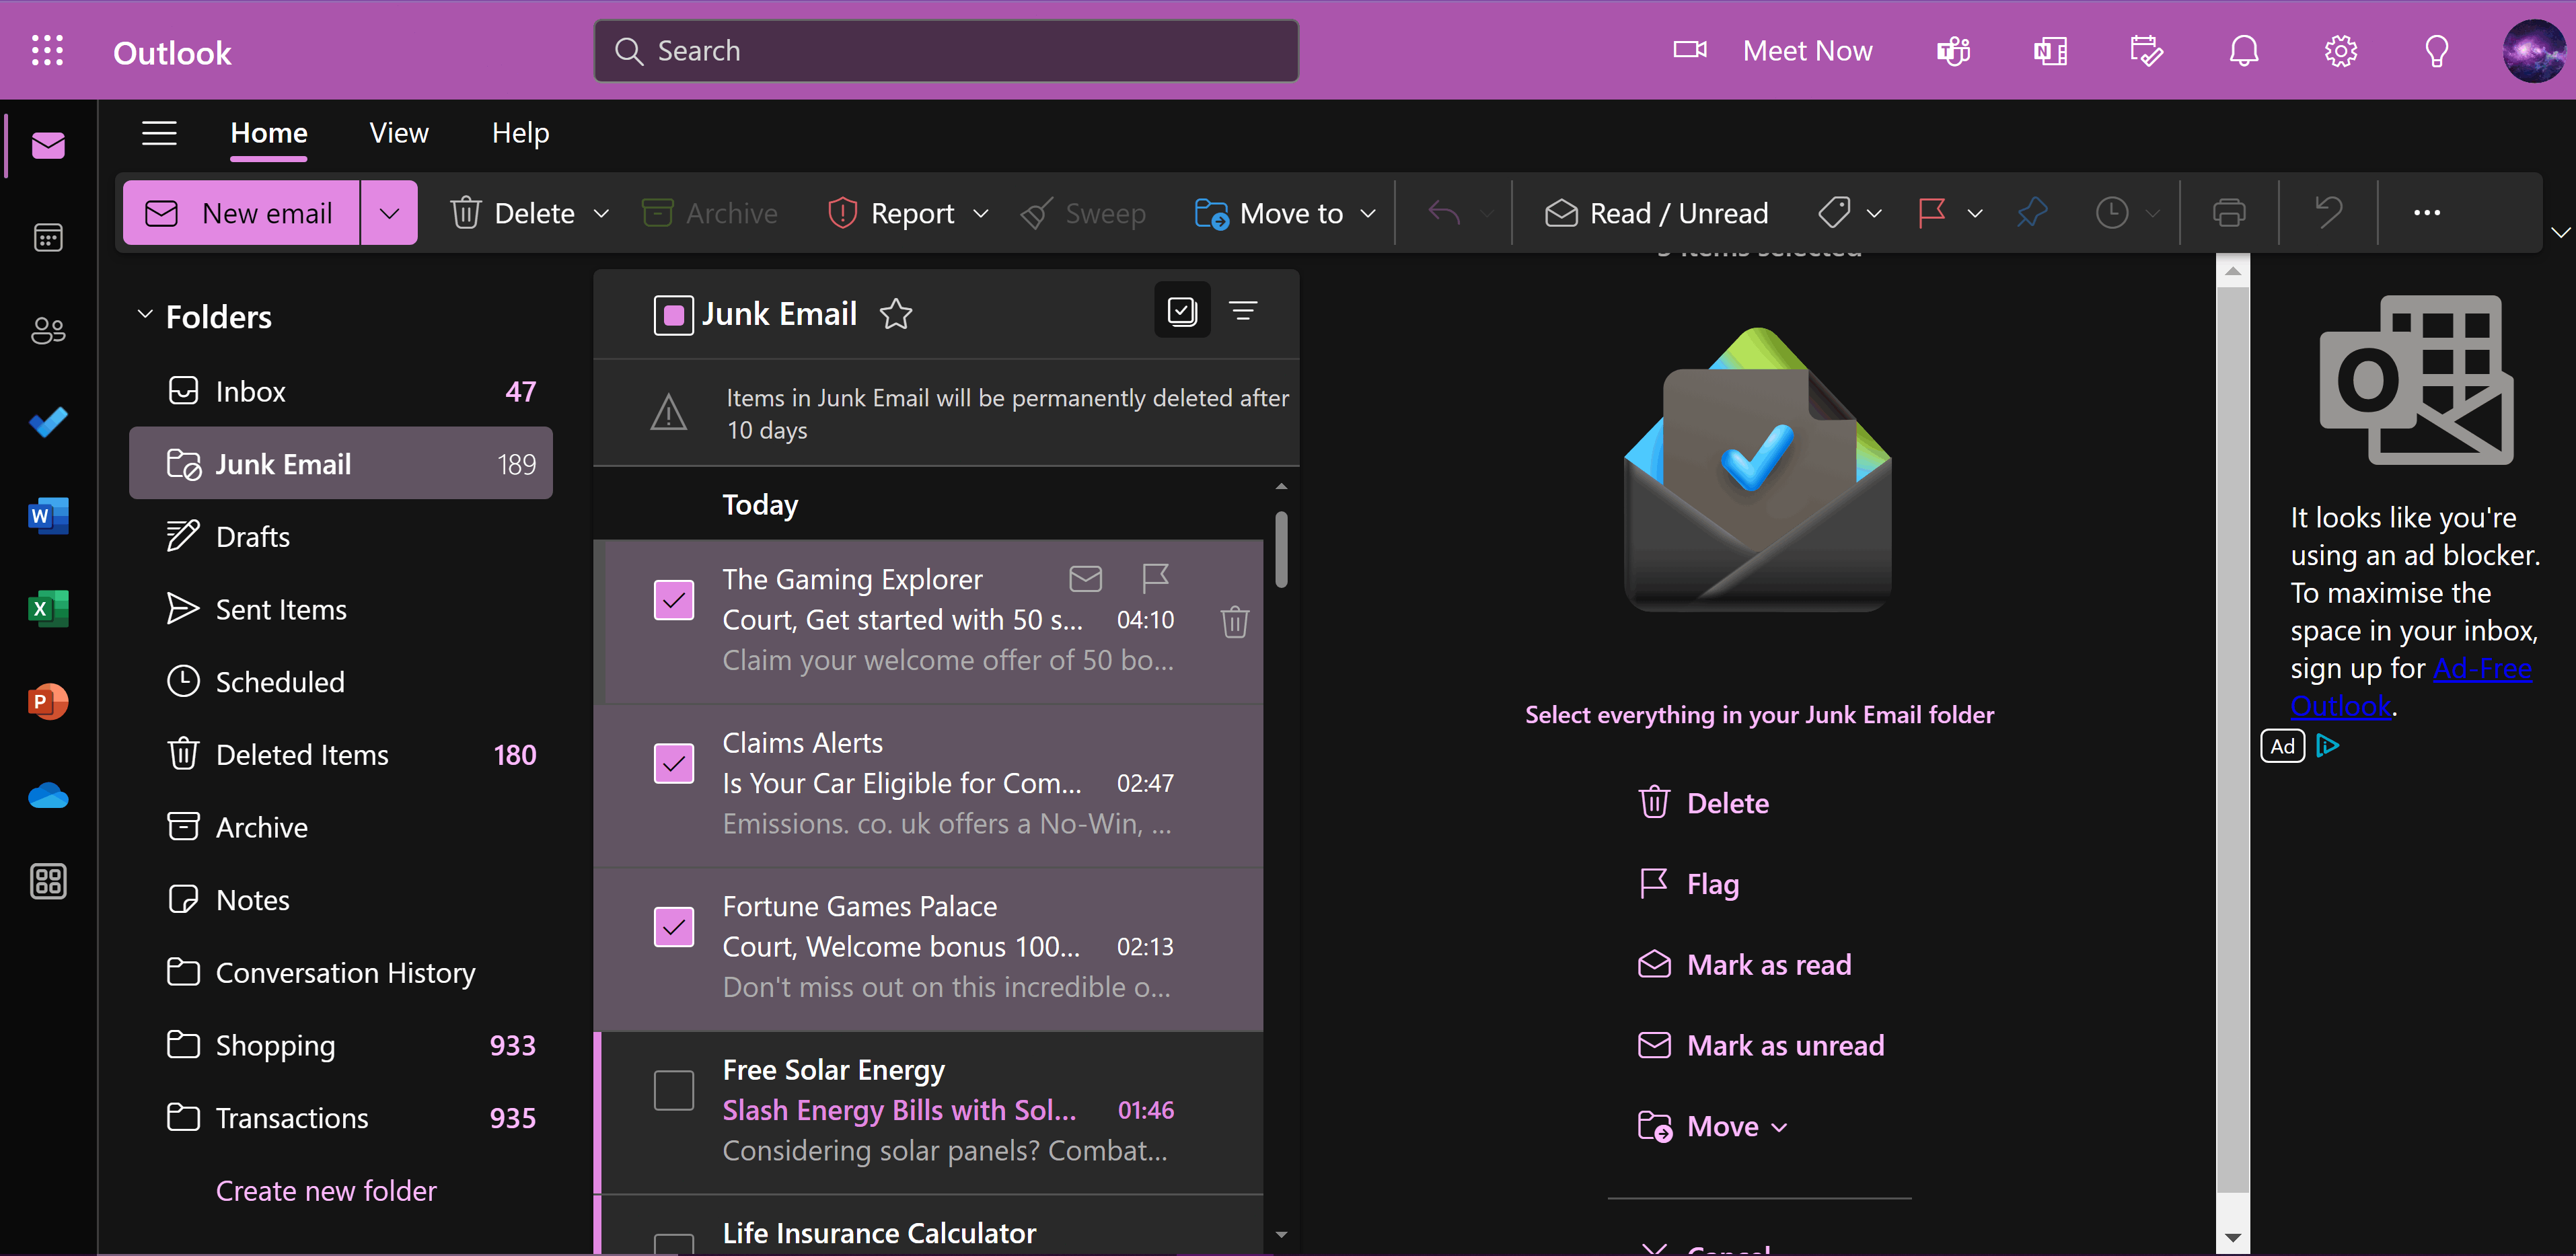The height and width of the screenshot is (1256, 2576).
Task: Open the Settings gear
Action: click(x=2340, y=50)
